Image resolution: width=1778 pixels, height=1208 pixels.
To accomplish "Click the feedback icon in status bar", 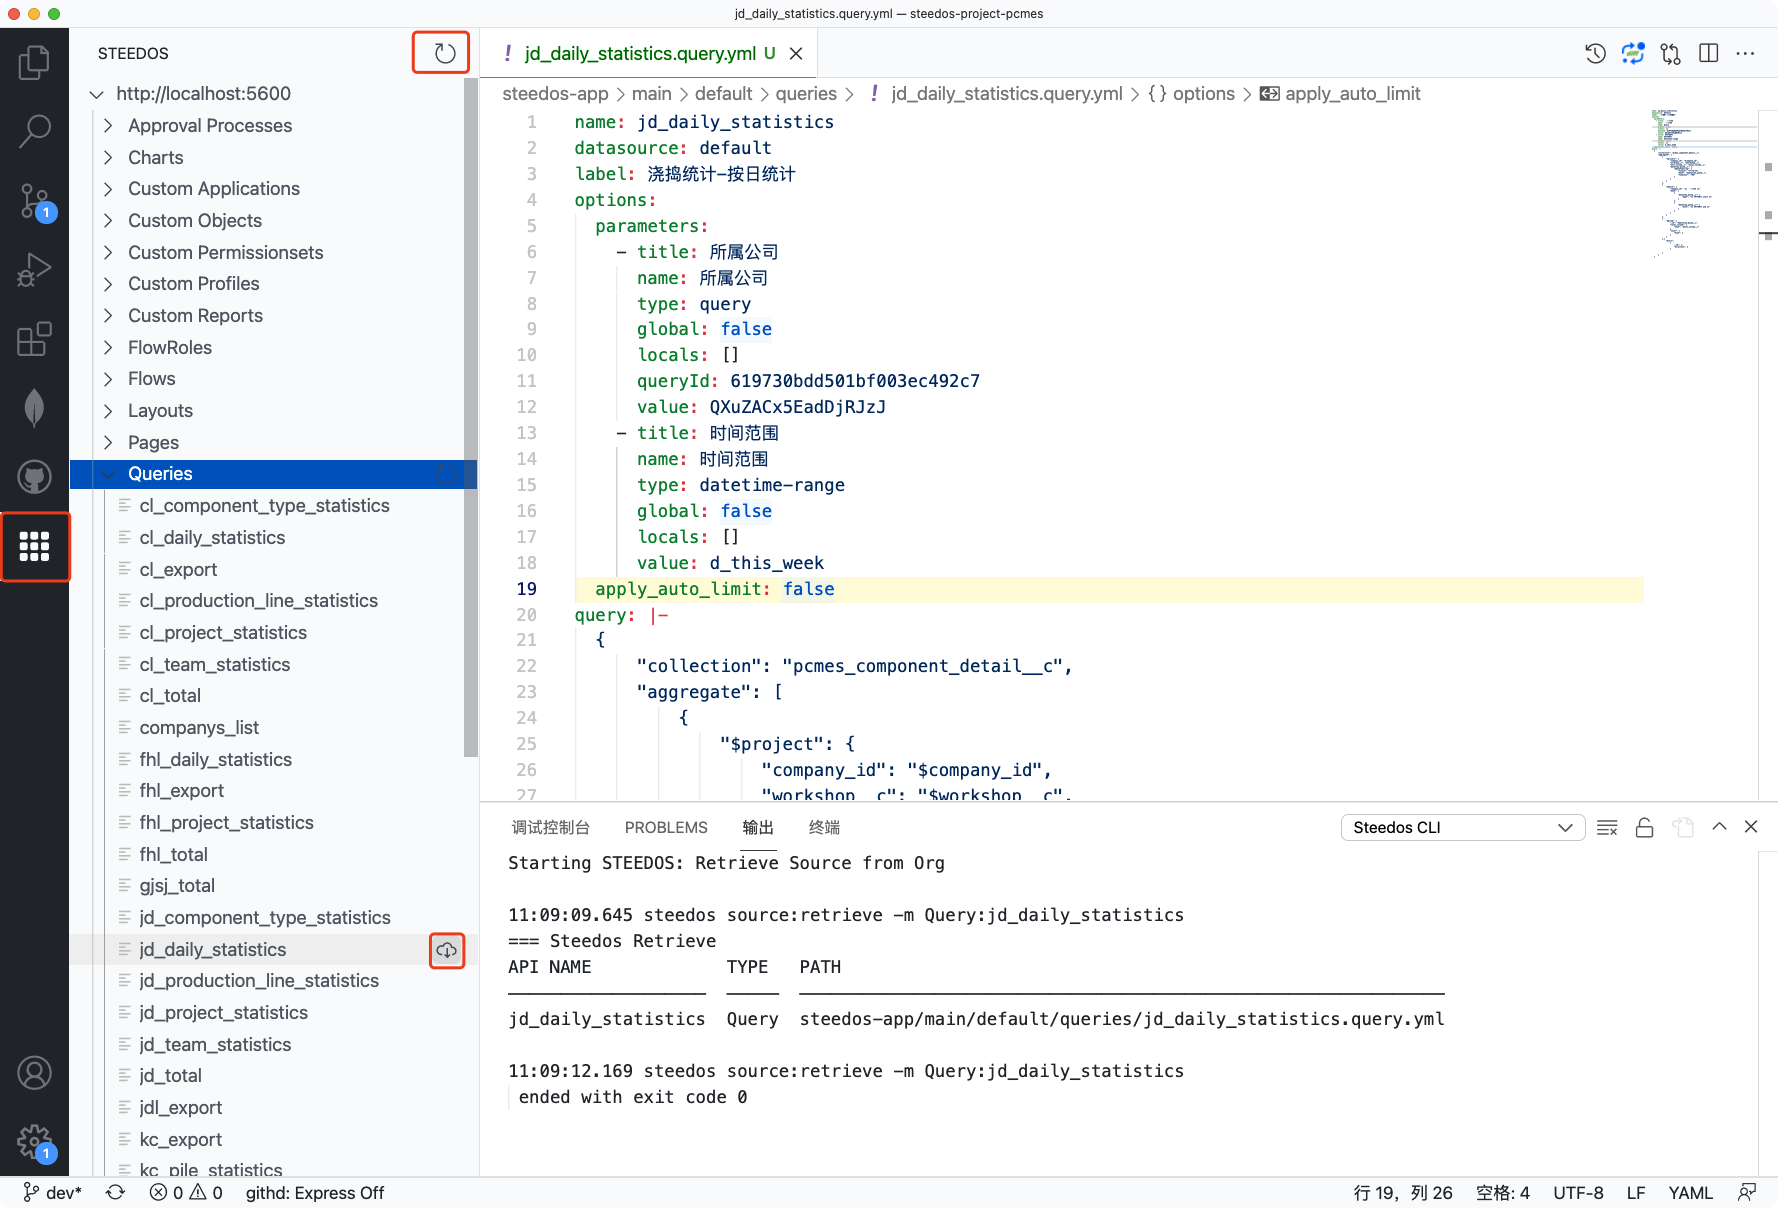I will point(1747,1192).
